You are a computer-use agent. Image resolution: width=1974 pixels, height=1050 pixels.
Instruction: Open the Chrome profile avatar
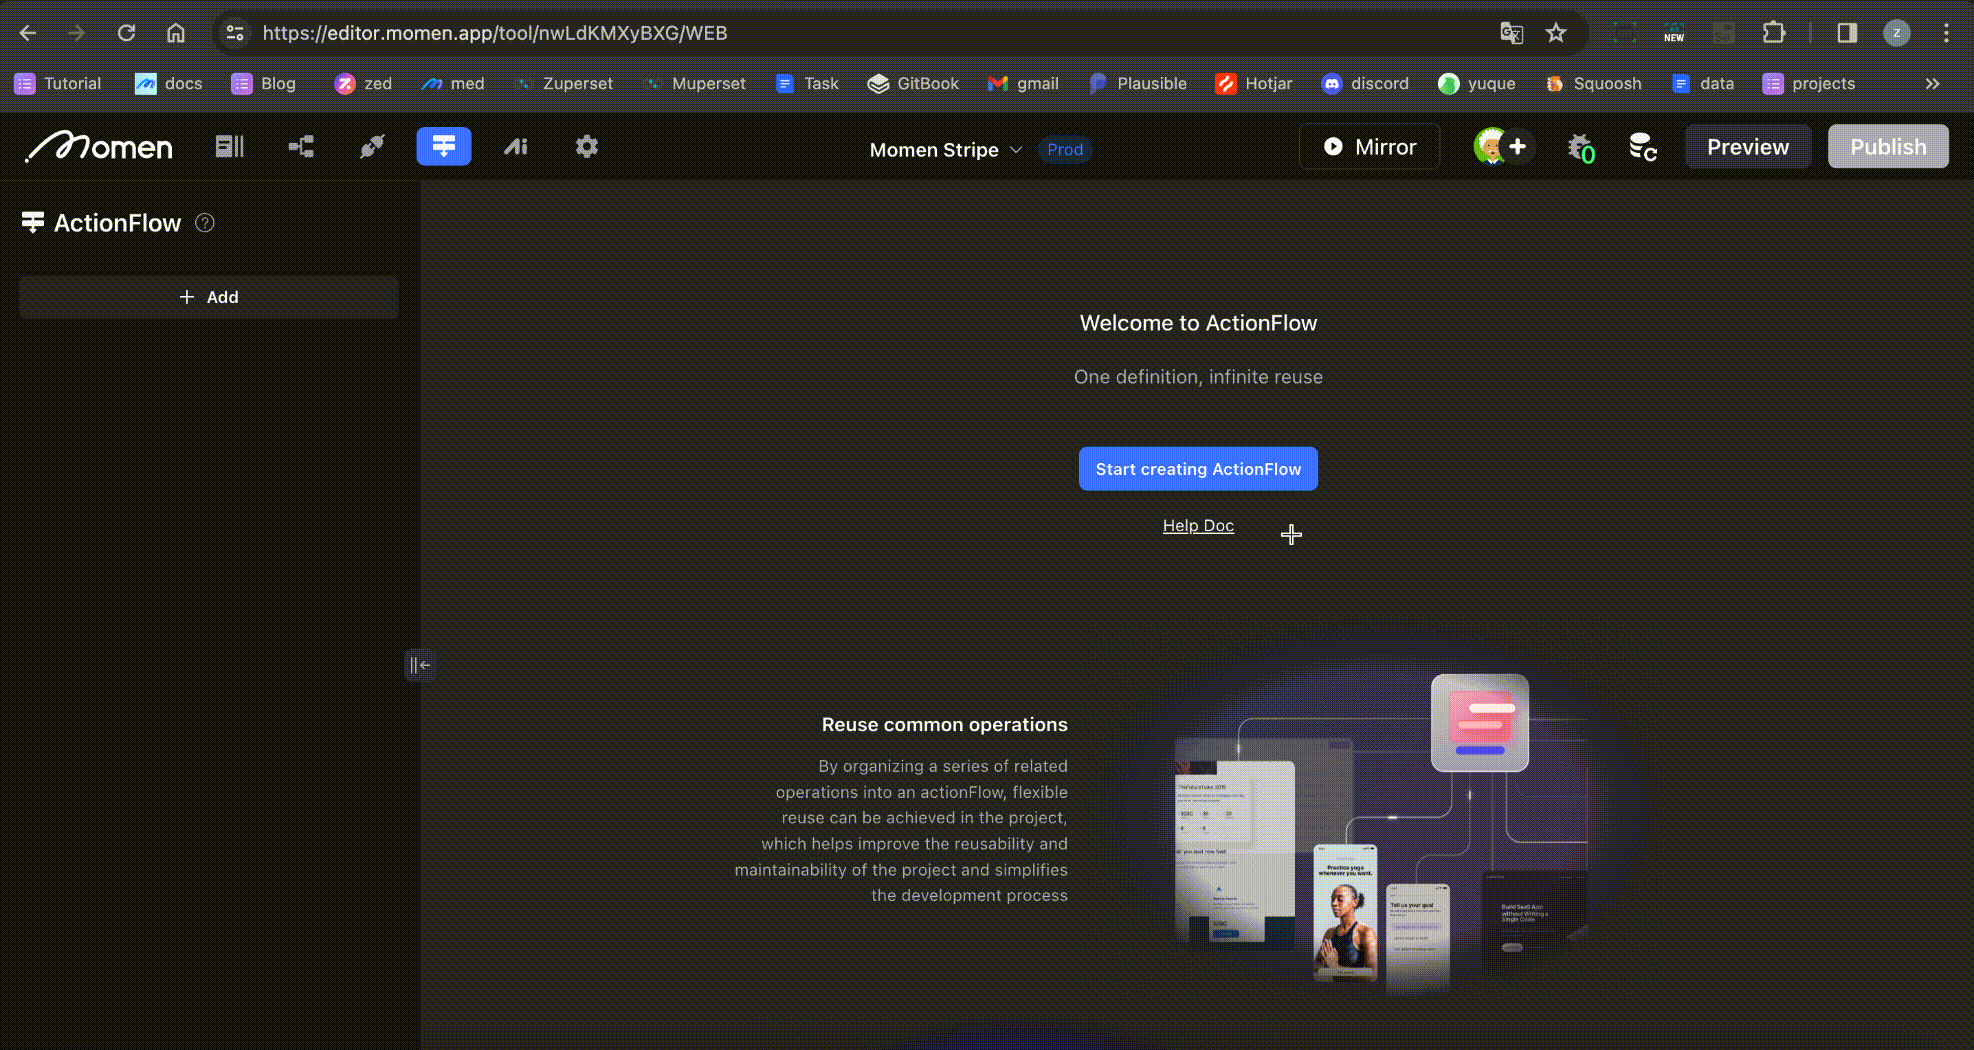[x=1897, y=33]
